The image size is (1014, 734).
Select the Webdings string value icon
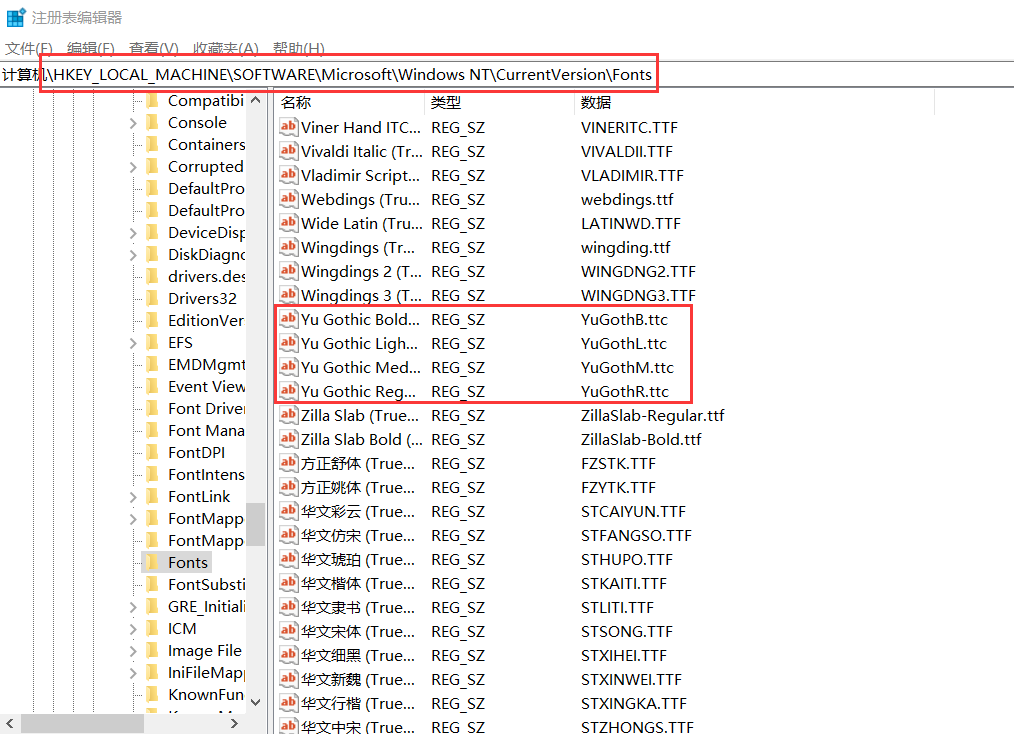(x=288, y=199)
